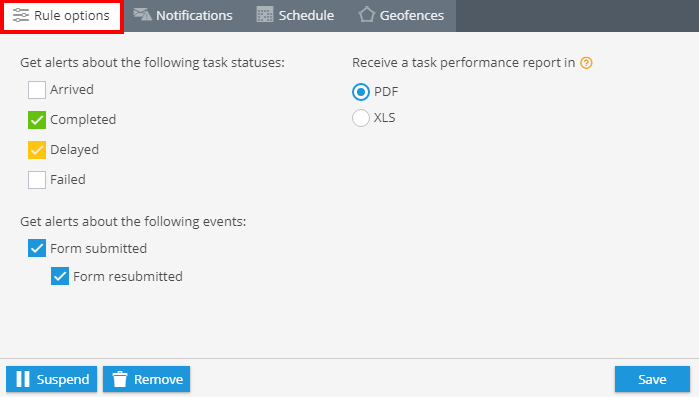Click the pentagon icon for Geofences
This screenshot has height=397, width=699.
pyautogui.click(x=366, y=14)
